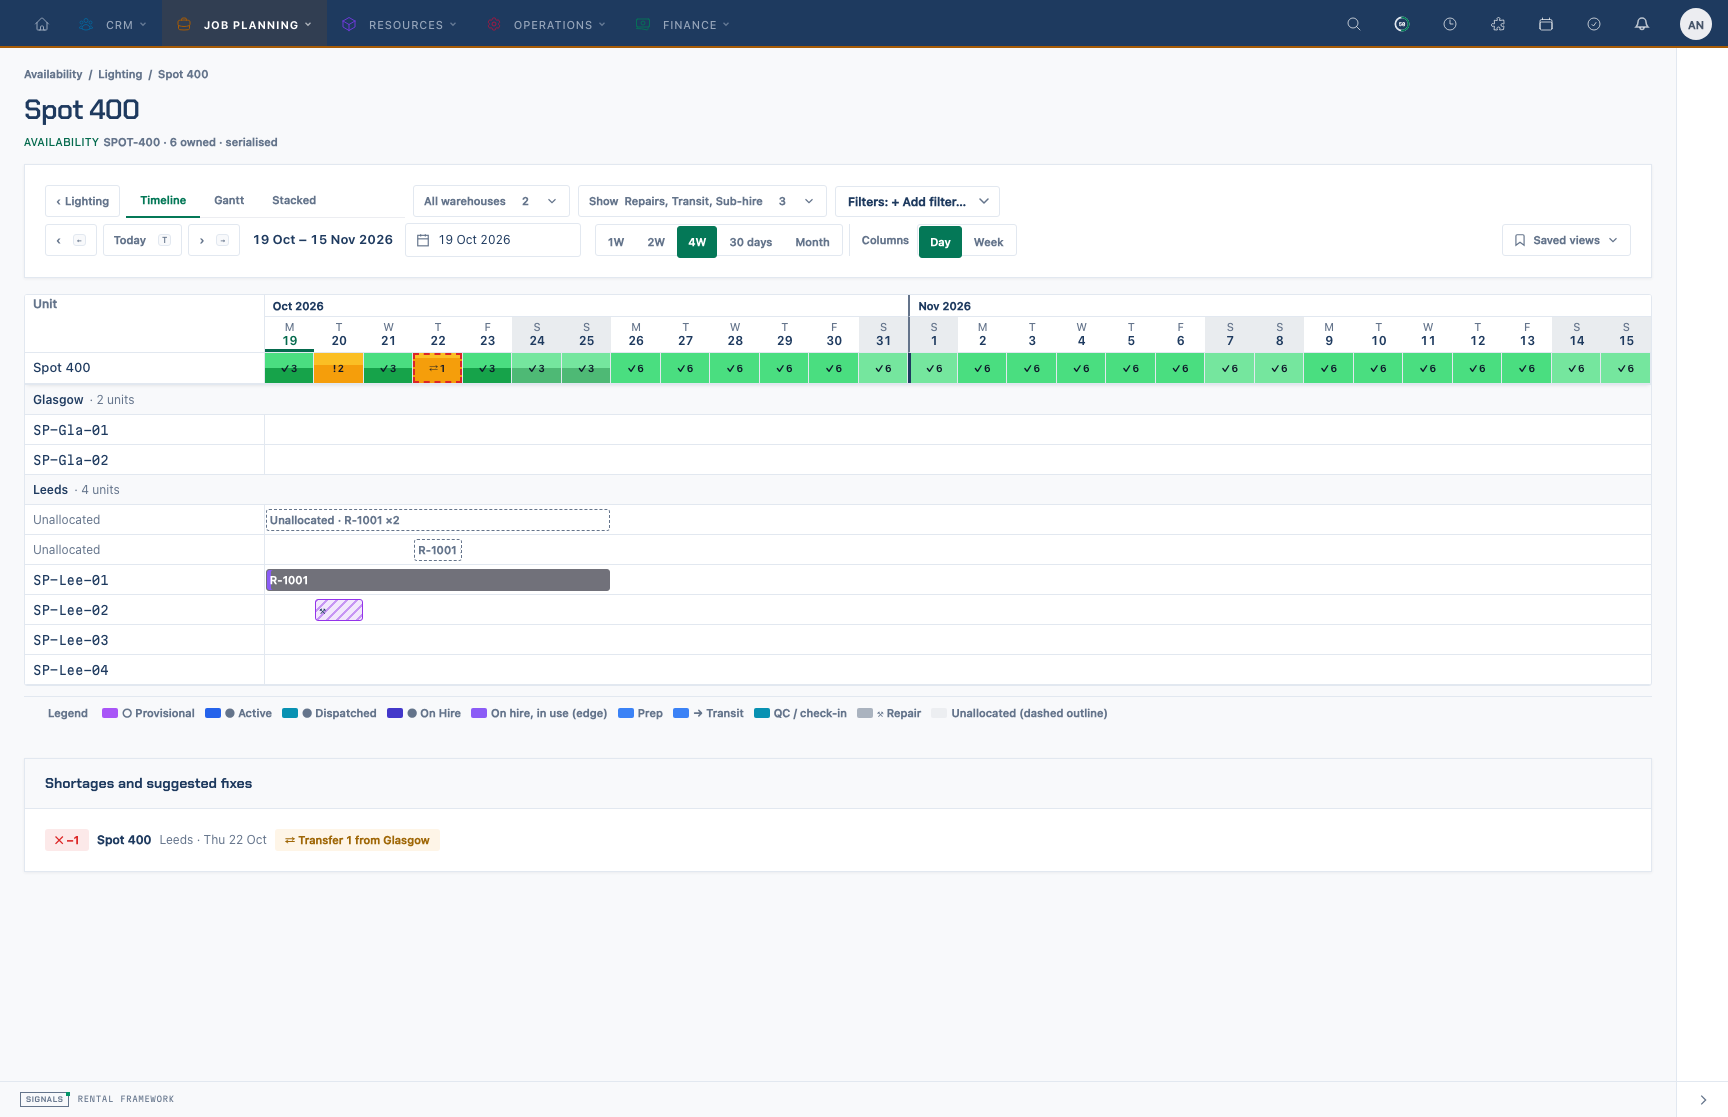The width and height of the screenshot is (1728, 1117).
Task: Select the Month range option
Action: [812, 242]
